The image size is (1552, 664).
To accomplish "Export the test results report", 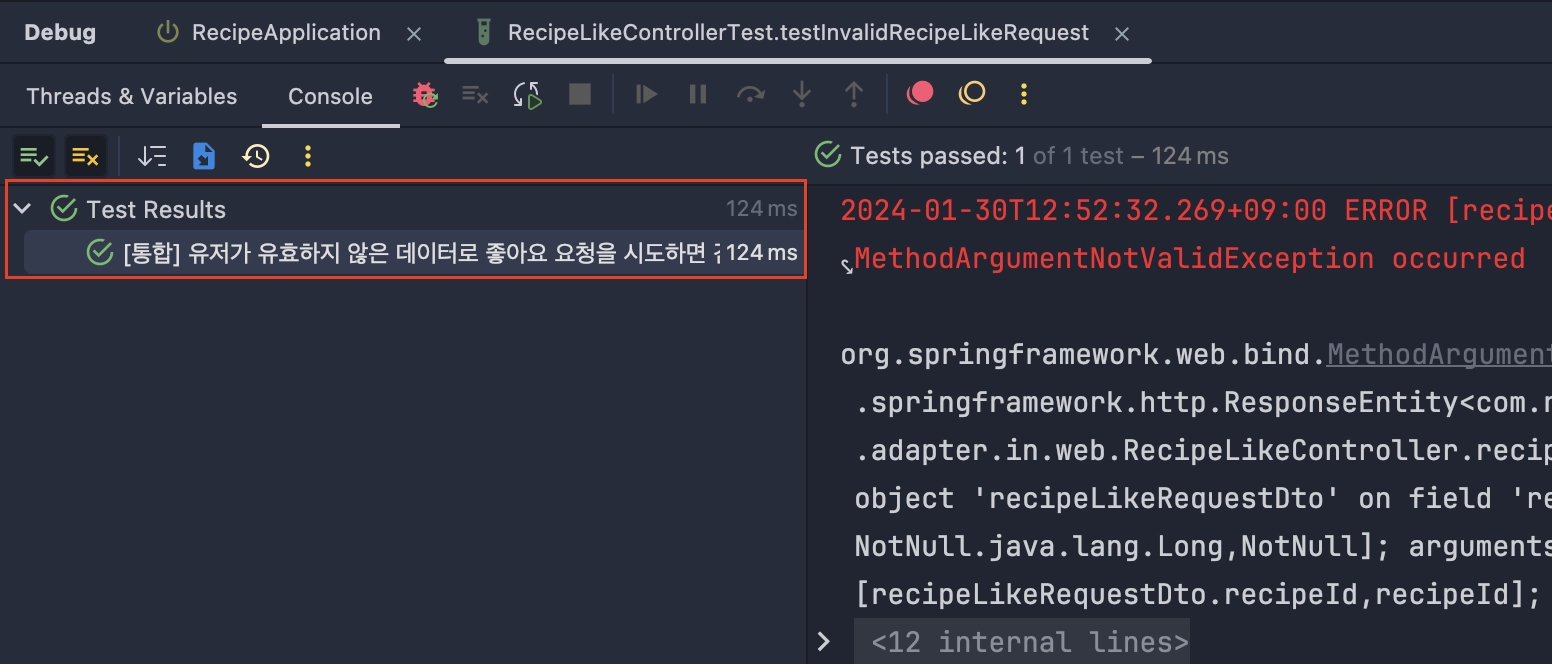I will pyautogui.click(x=204, y=156).
